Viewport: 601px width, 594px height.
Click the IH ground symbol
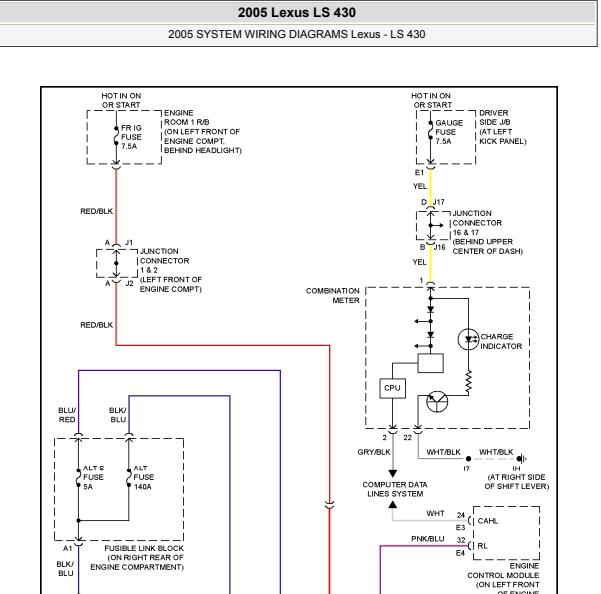[521, 459]
